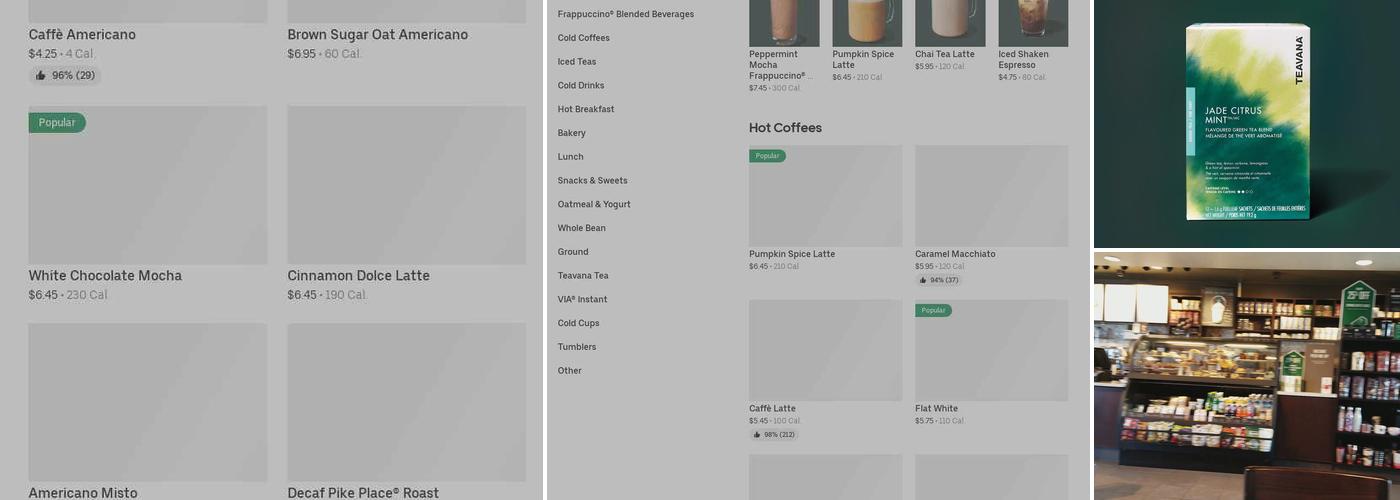Screen dimensions: 1400x500
Task: Click the Brown Sugar Oat Americano item name
Action: click(377, 35)
